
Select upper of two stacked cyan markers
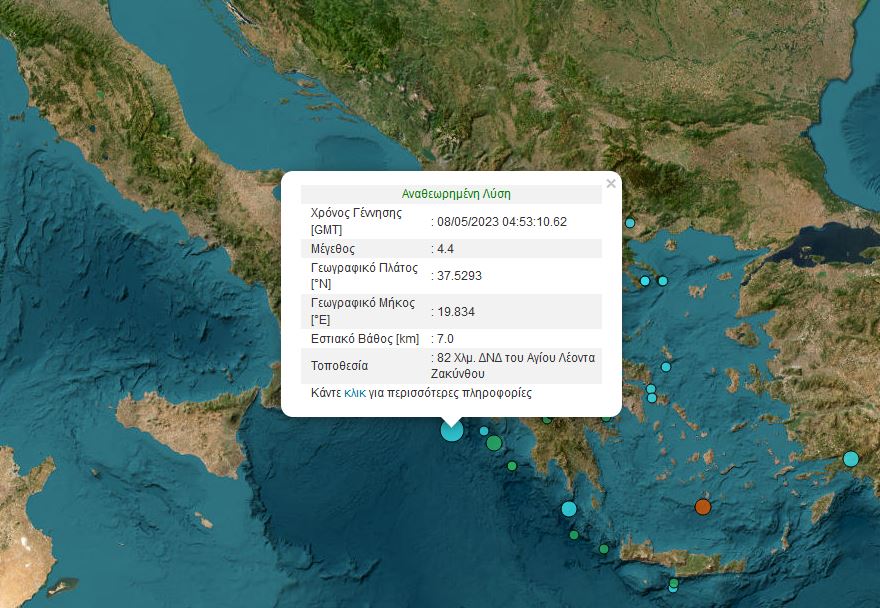point(651,389)
